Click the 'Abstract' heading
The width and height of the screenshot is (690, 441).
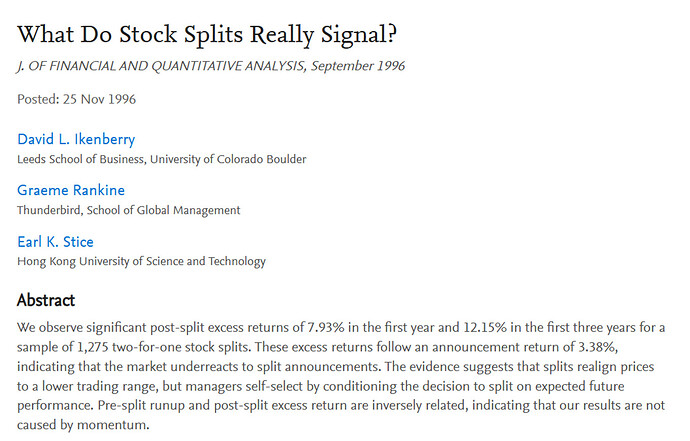(x=46, y=300)
